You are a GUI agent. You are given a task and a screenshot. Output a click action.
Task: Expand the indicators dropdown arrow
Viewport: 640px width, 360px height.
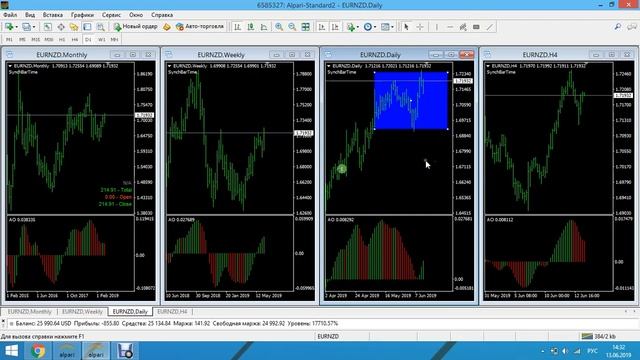[x=358, y=27]
